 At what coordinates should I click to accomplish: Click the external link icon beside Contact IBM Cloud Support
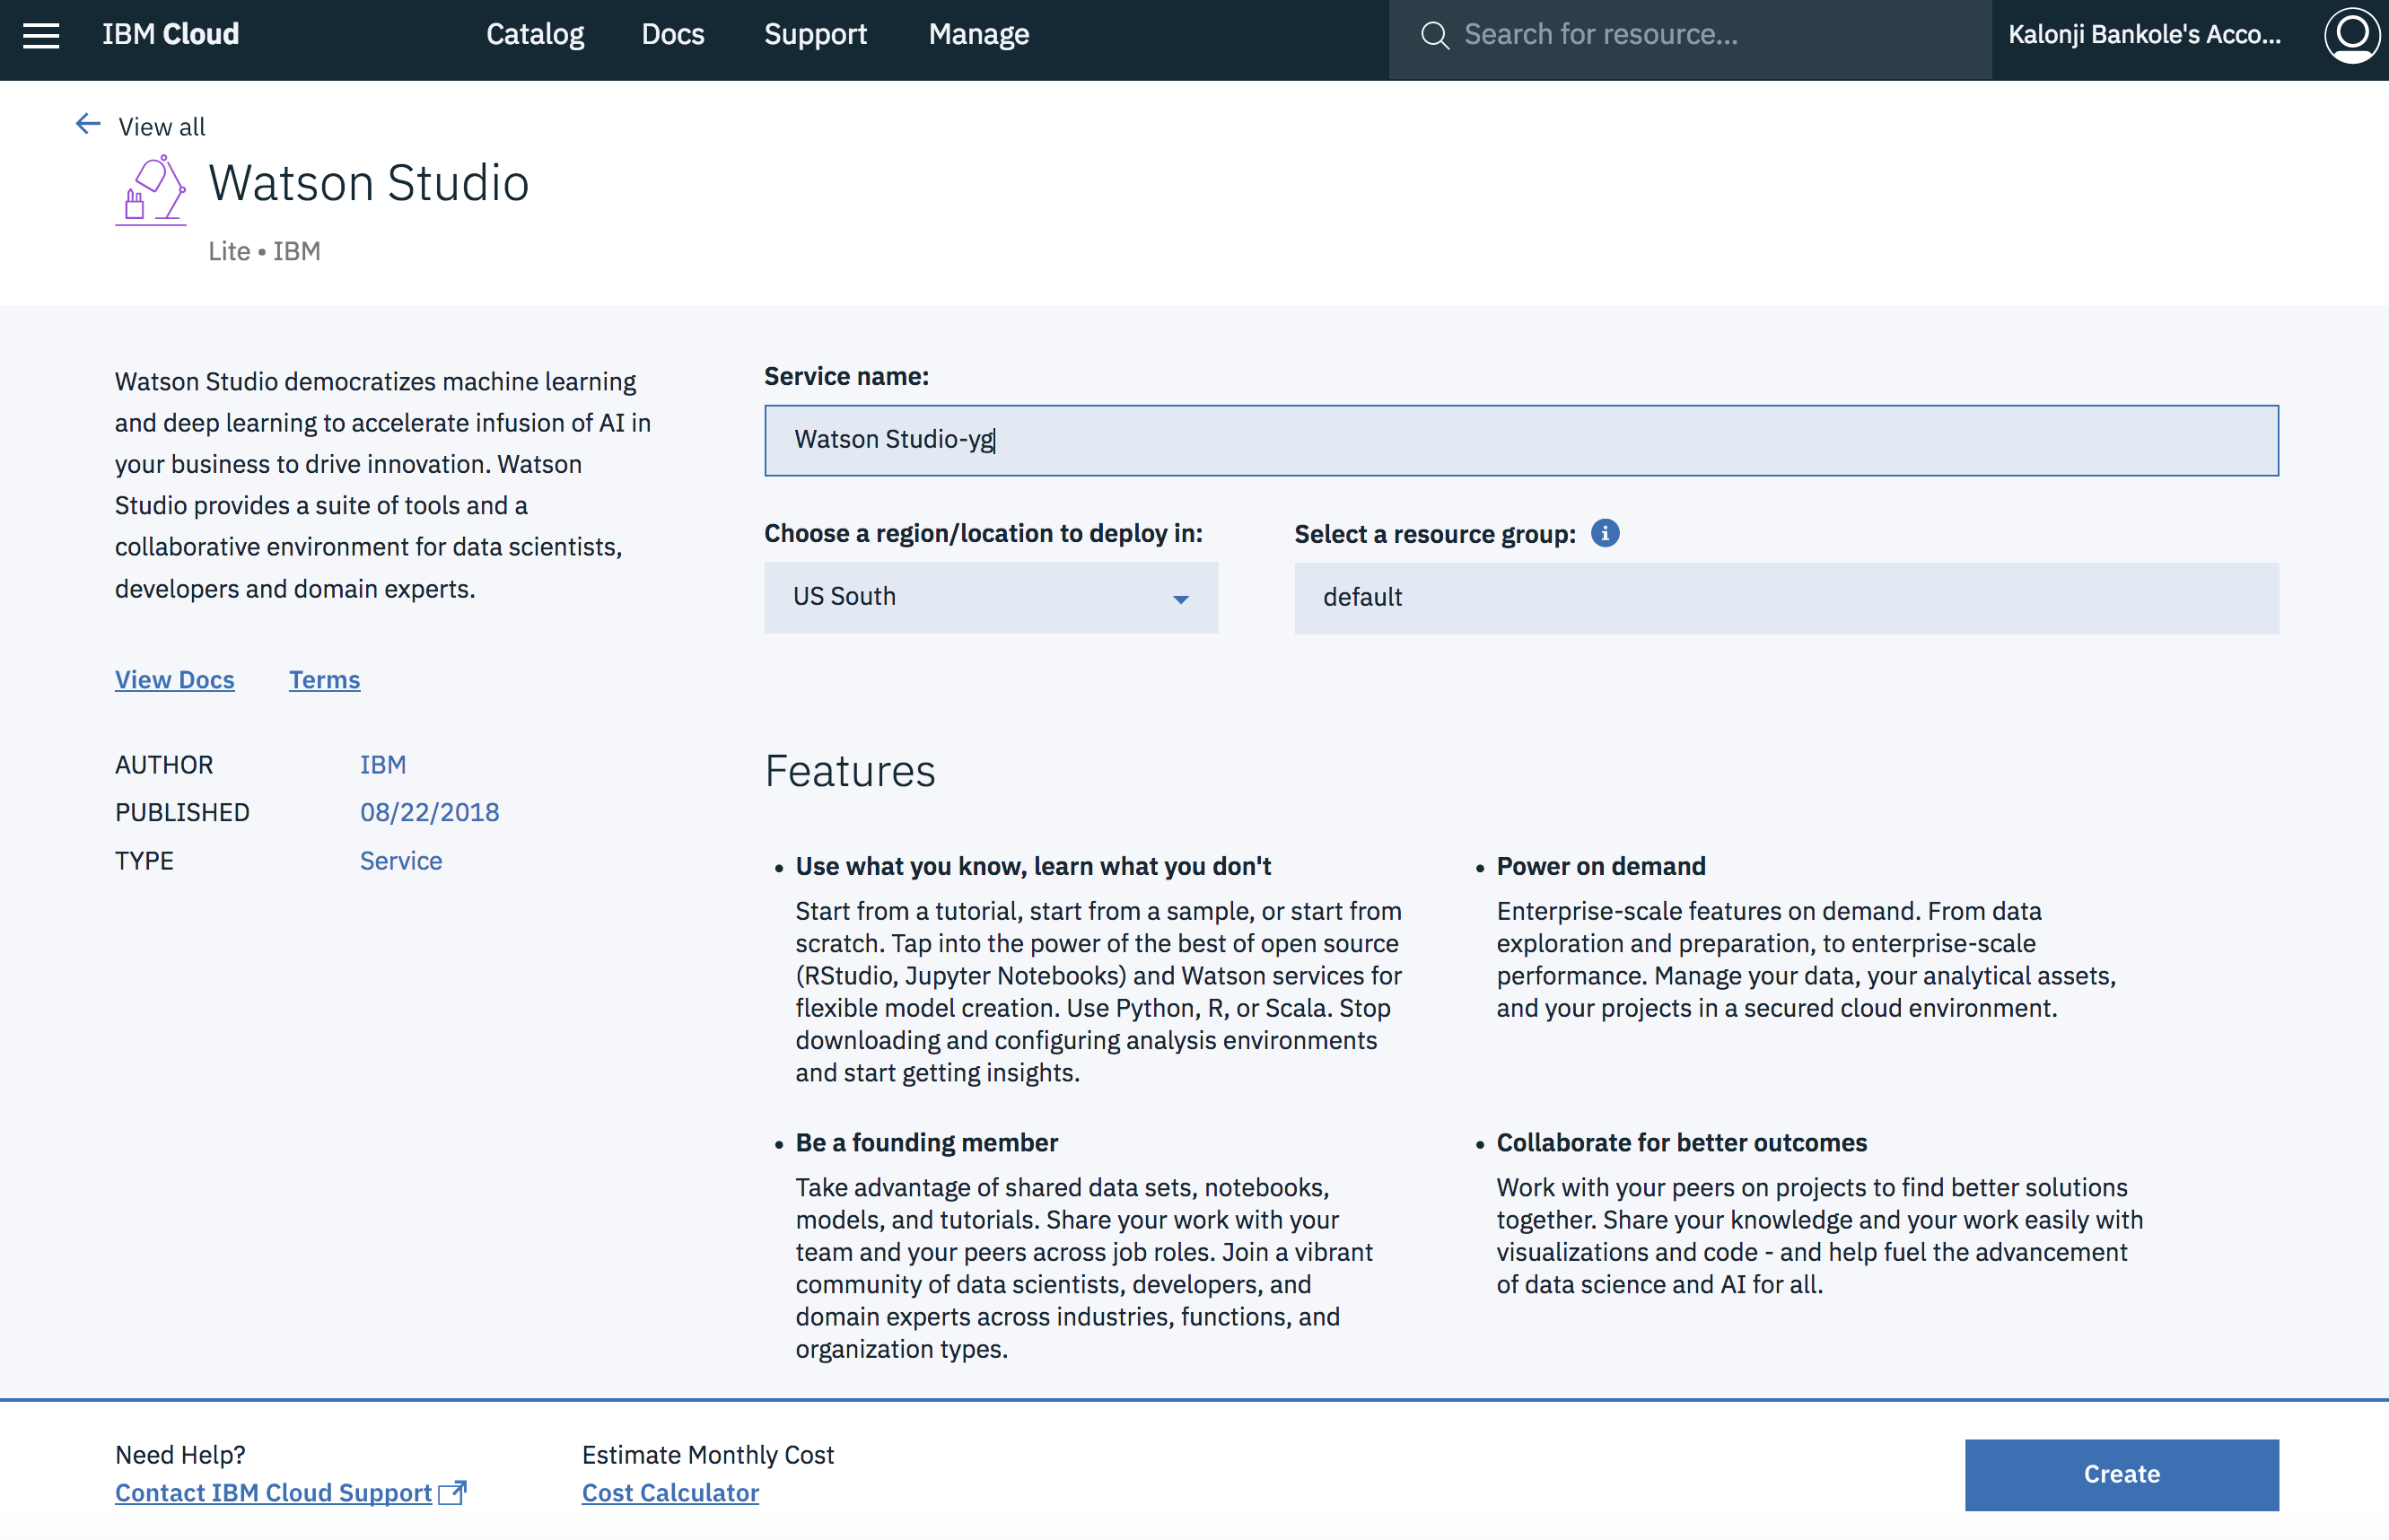[x=453, y=1492]
